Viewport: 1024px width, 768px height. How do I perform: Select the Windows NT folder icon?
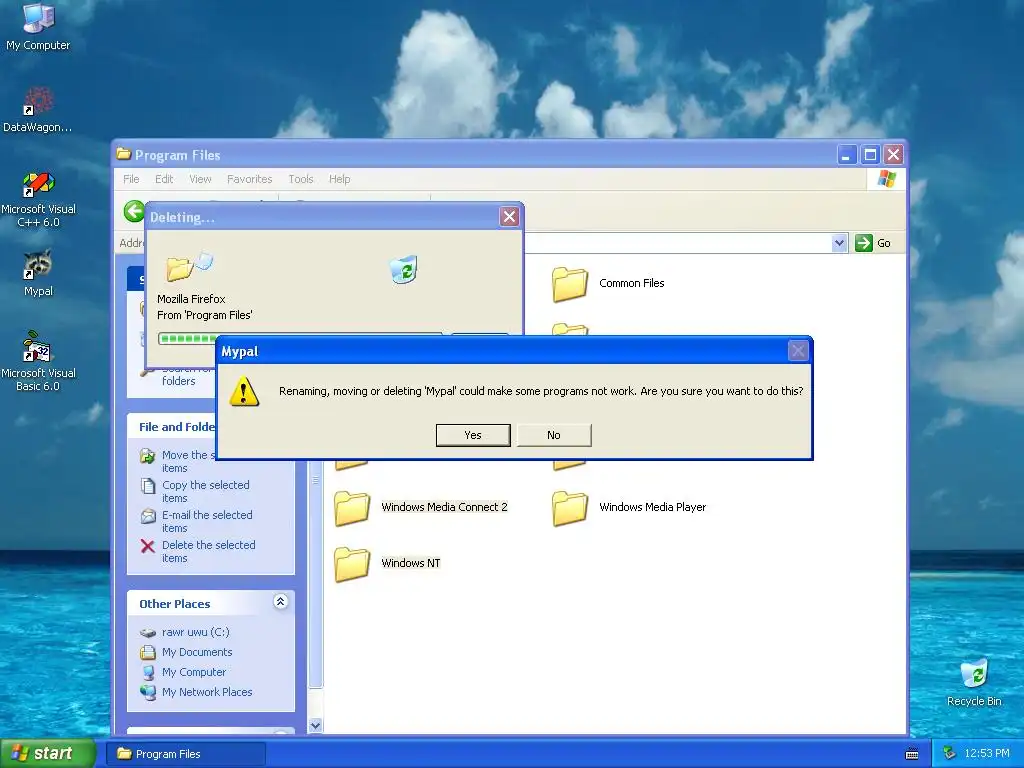pyautogui.click(x=352, y=564)
